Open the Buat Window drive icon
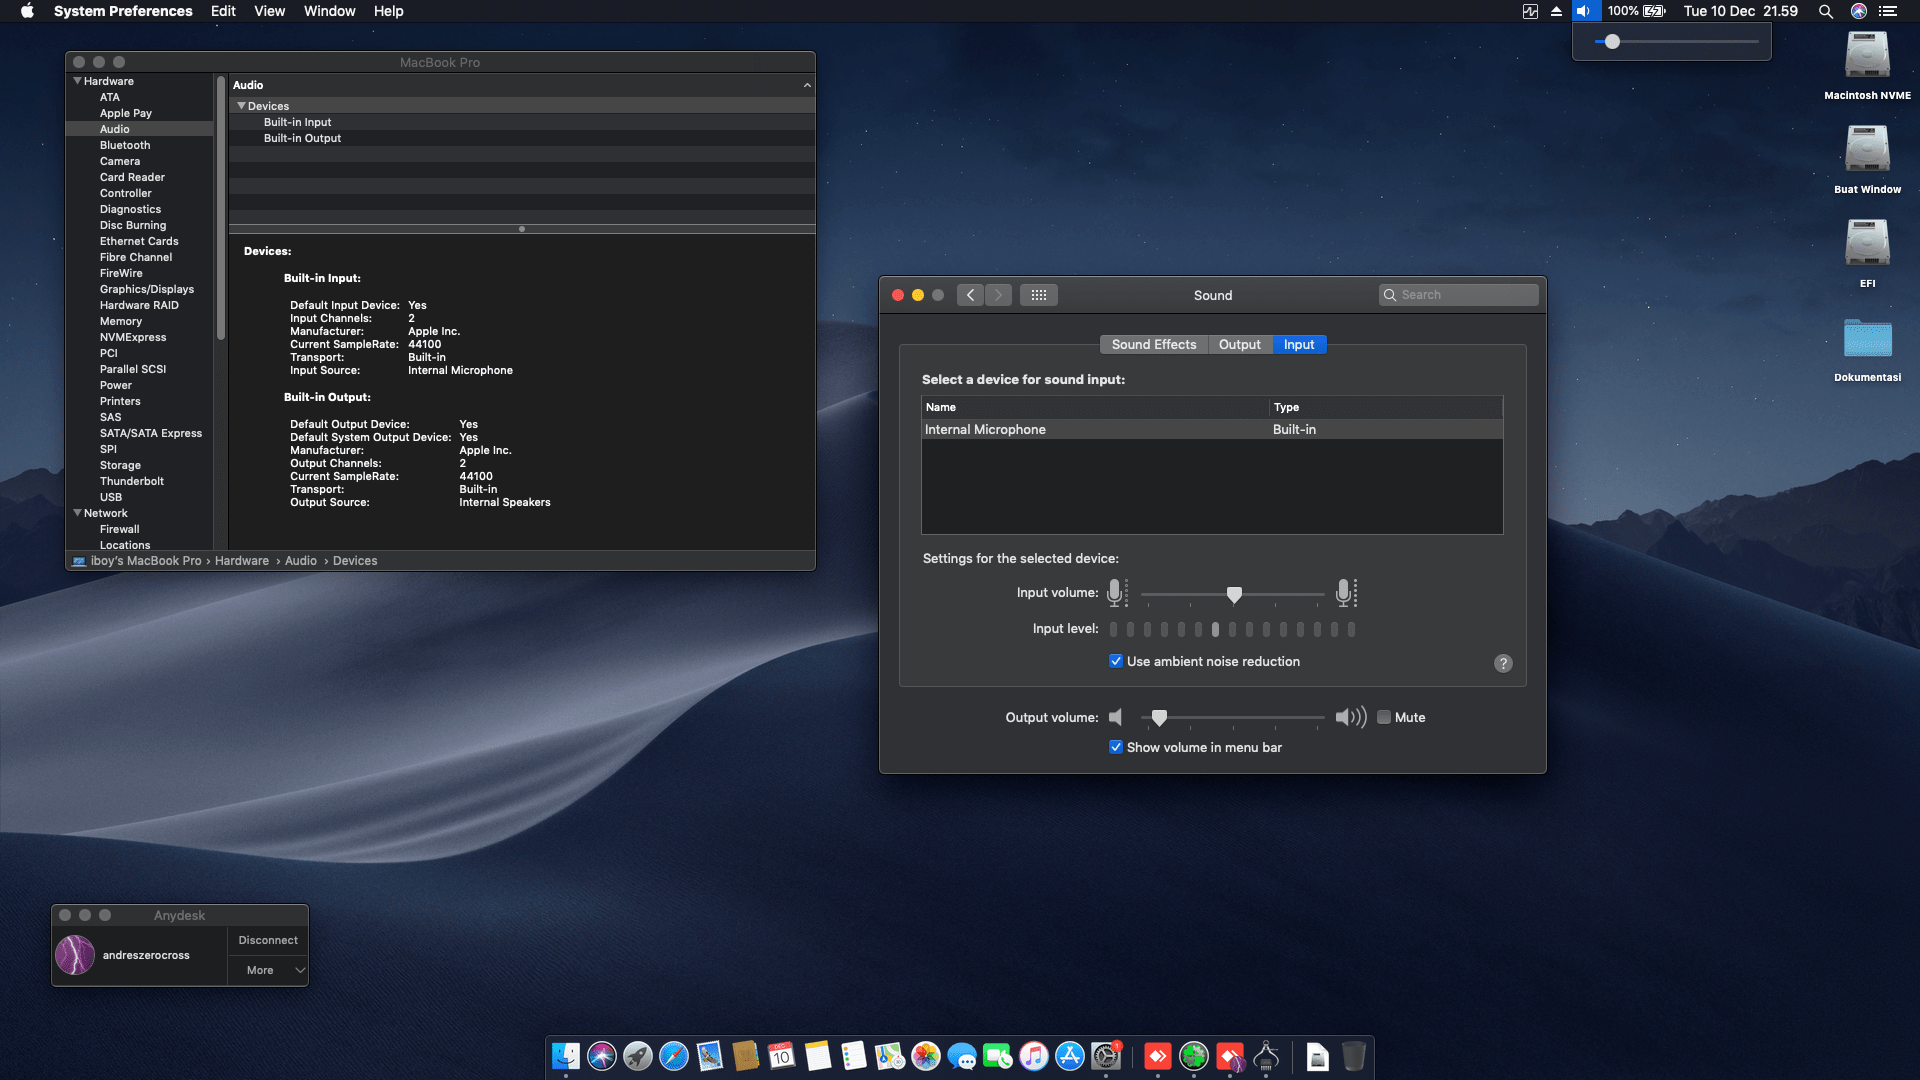 1867,150
